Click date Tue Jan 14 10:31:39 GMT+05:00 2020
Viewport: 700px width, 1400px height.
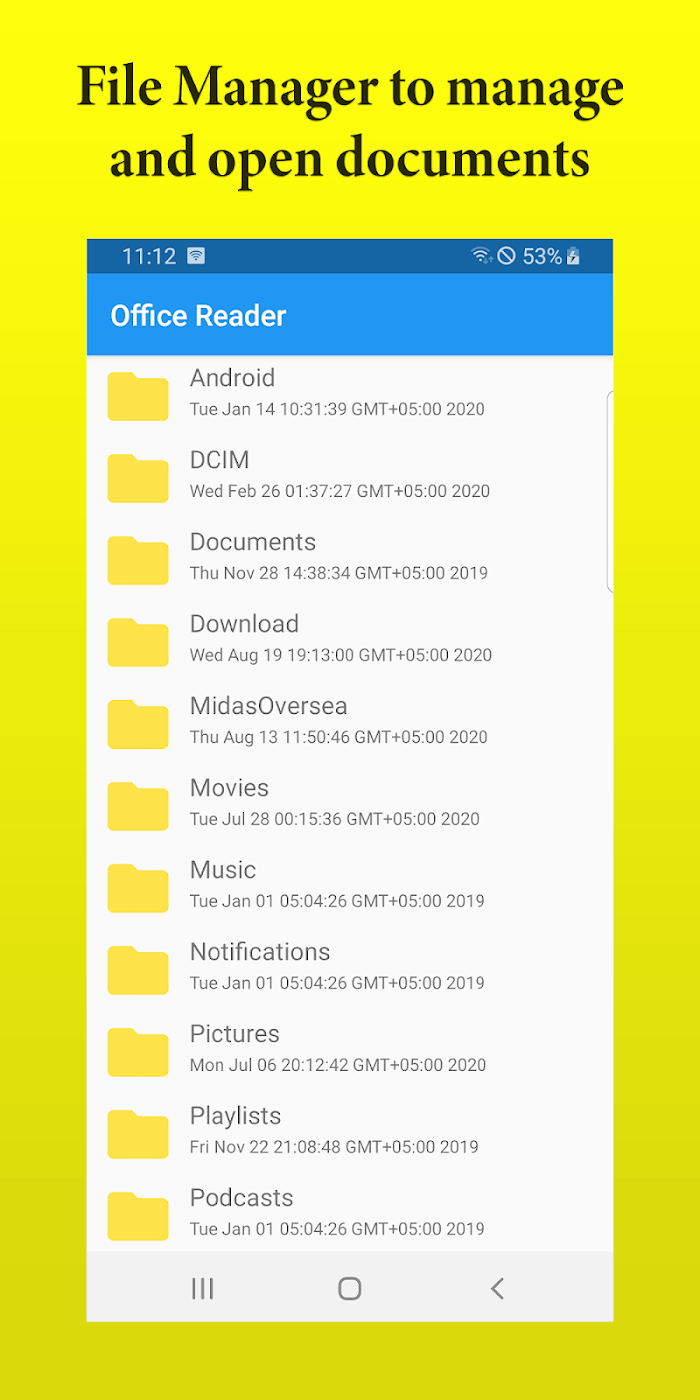[337, 409]
